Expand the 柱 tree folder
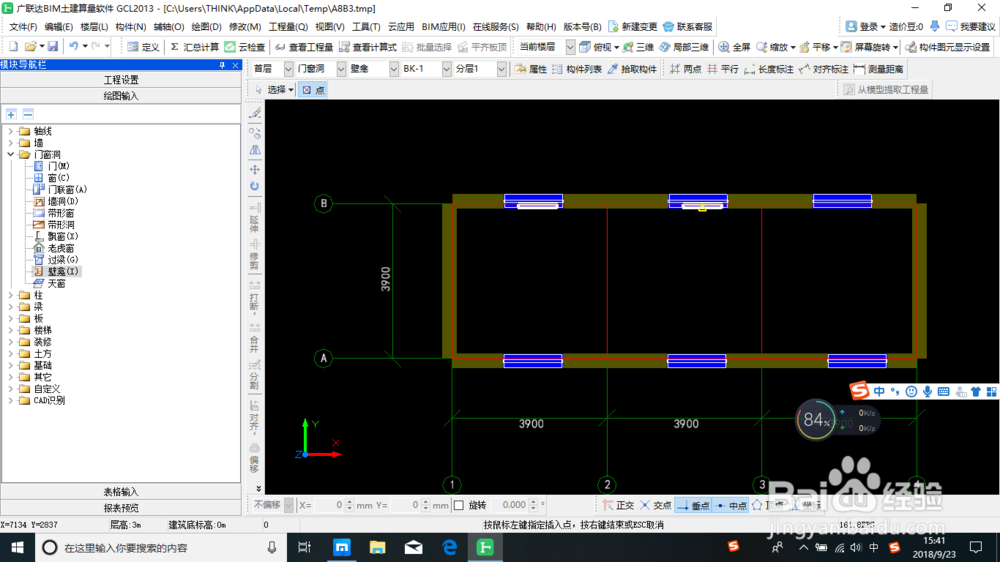Viewport: 1000px width, 562px height. 11,295
